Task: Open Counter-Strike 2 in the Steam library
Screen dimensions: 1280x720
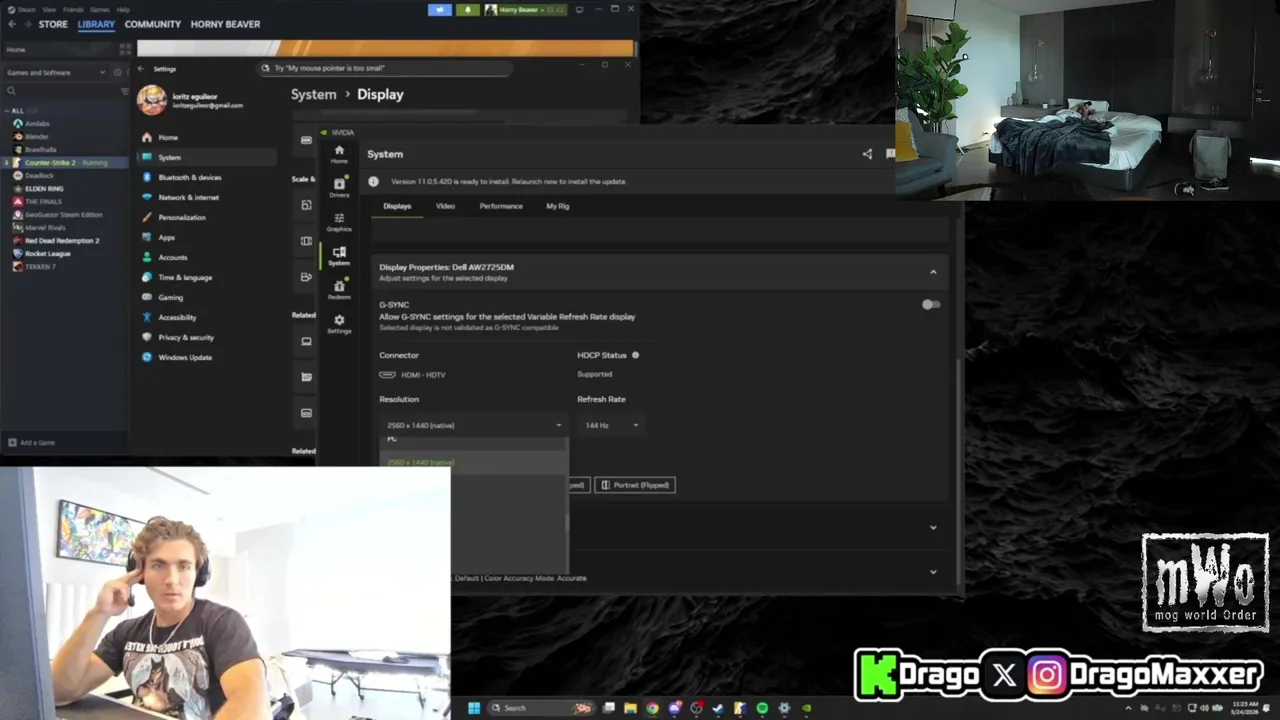Action: (65, 162)
